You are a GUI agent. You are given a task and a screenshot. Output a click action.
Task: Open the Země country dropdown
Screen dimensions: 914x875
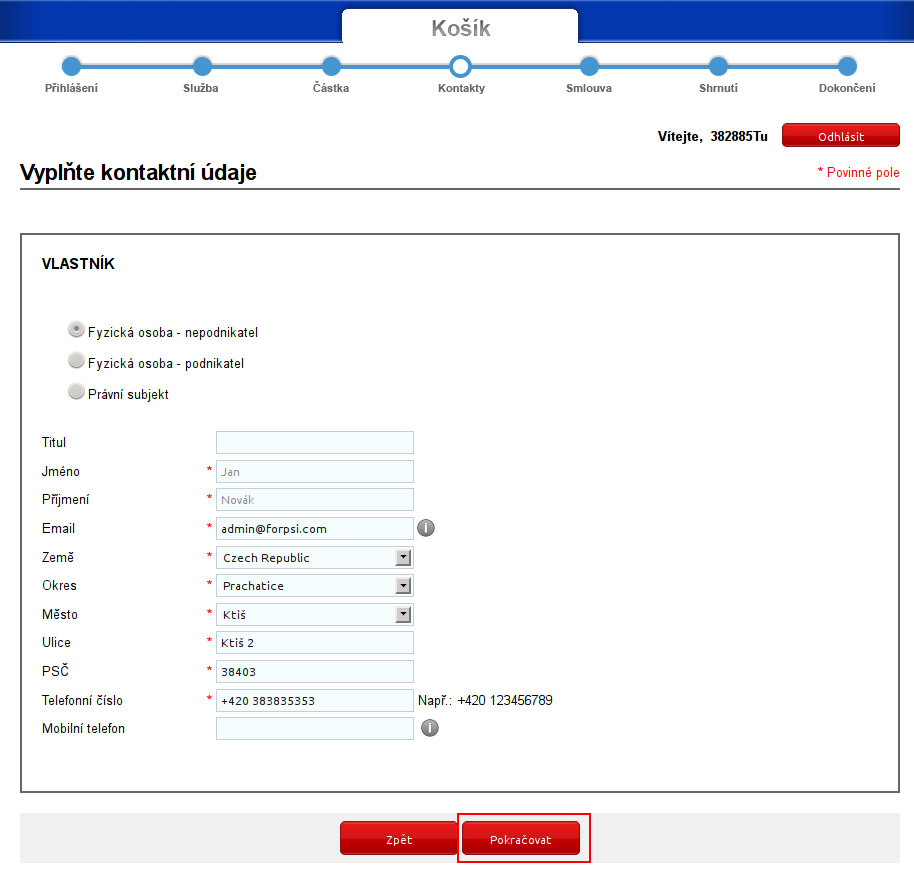pyautogui.click(x=314, y=557)
